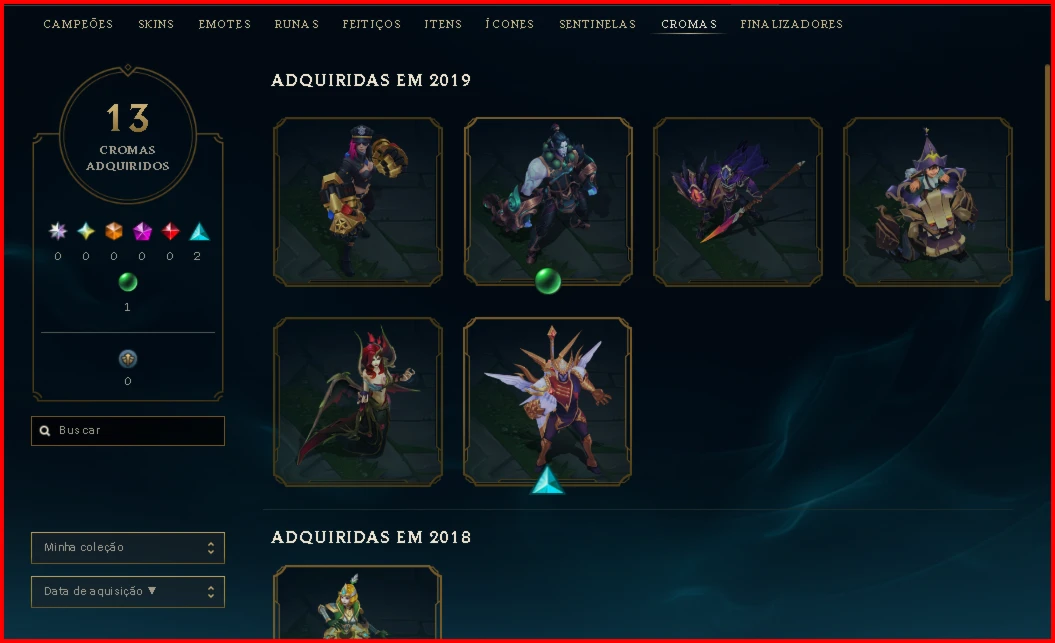Click the vertical scrollbar on the right
Screen dimensions: 1055x643
1047,182
